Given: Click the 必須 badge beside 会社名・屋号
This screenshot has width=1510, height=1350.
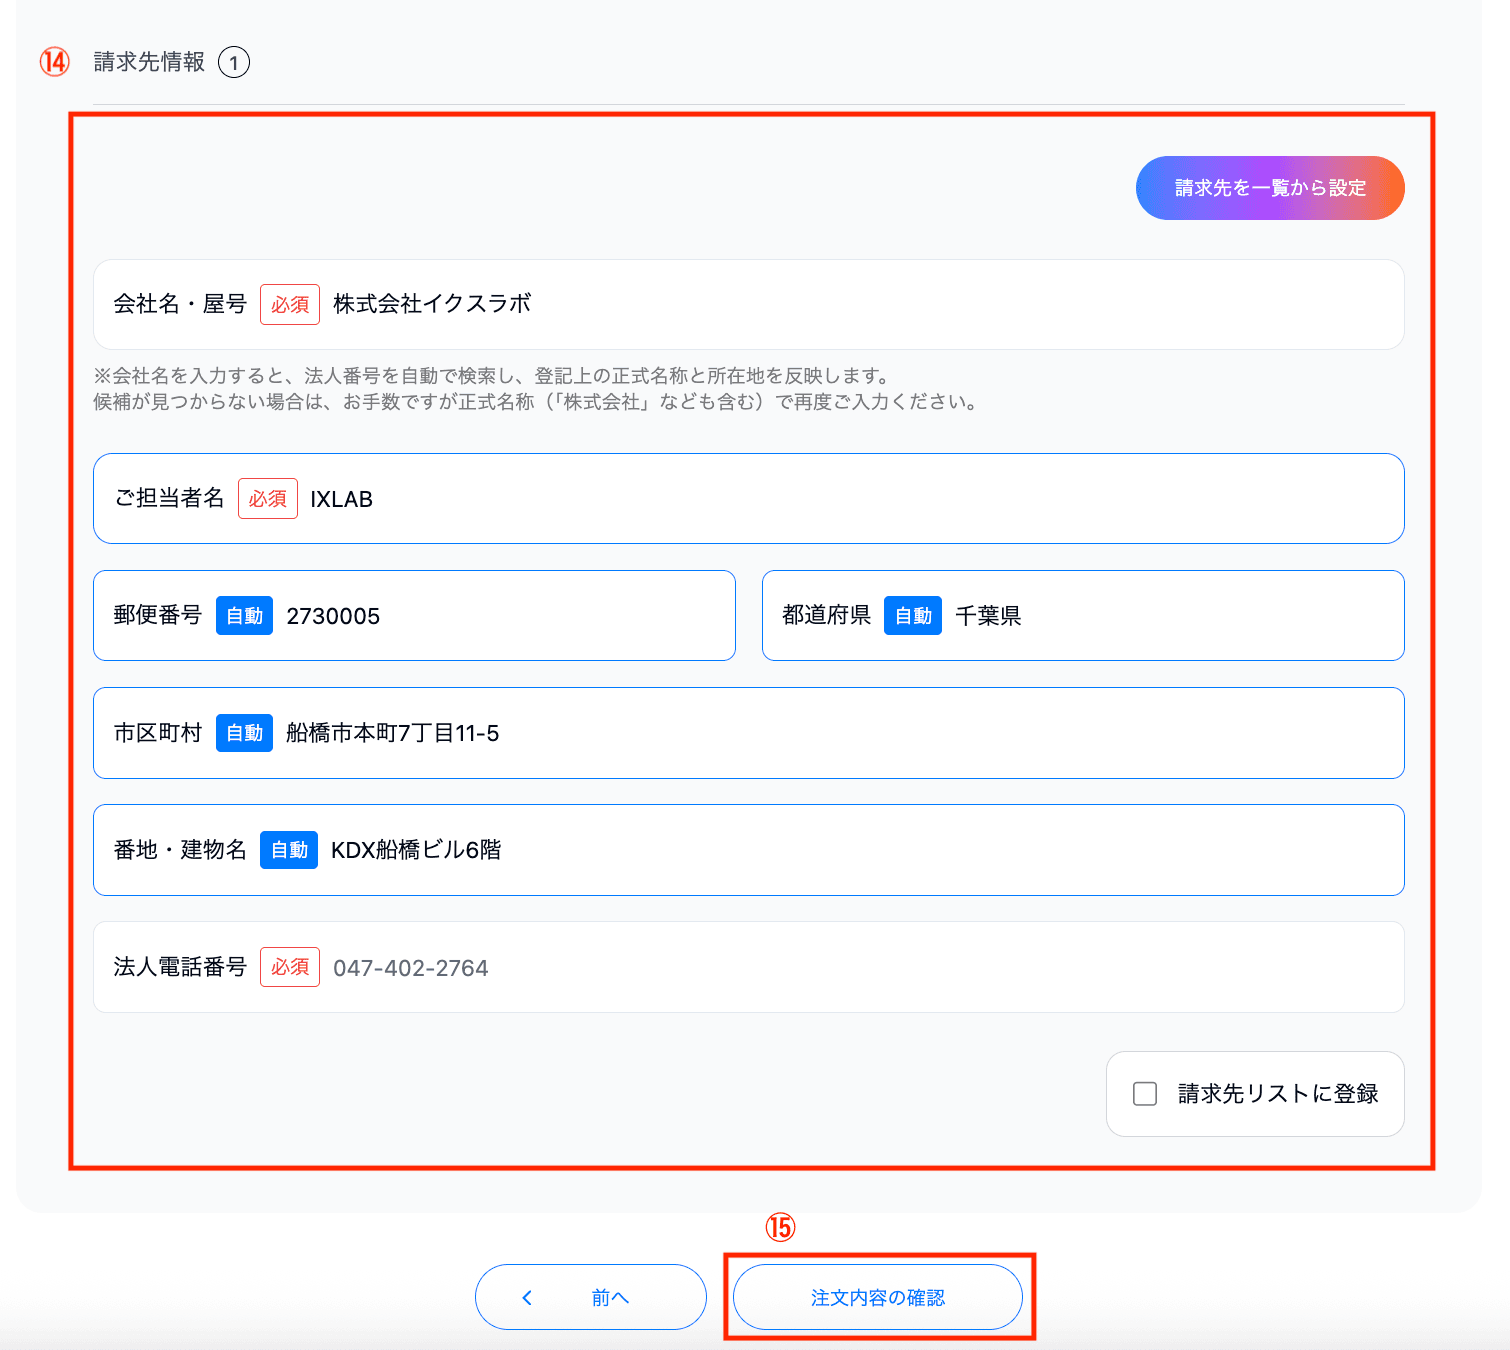Looking at the screenshot, I should pyautogui.click(x=290, y=305).
